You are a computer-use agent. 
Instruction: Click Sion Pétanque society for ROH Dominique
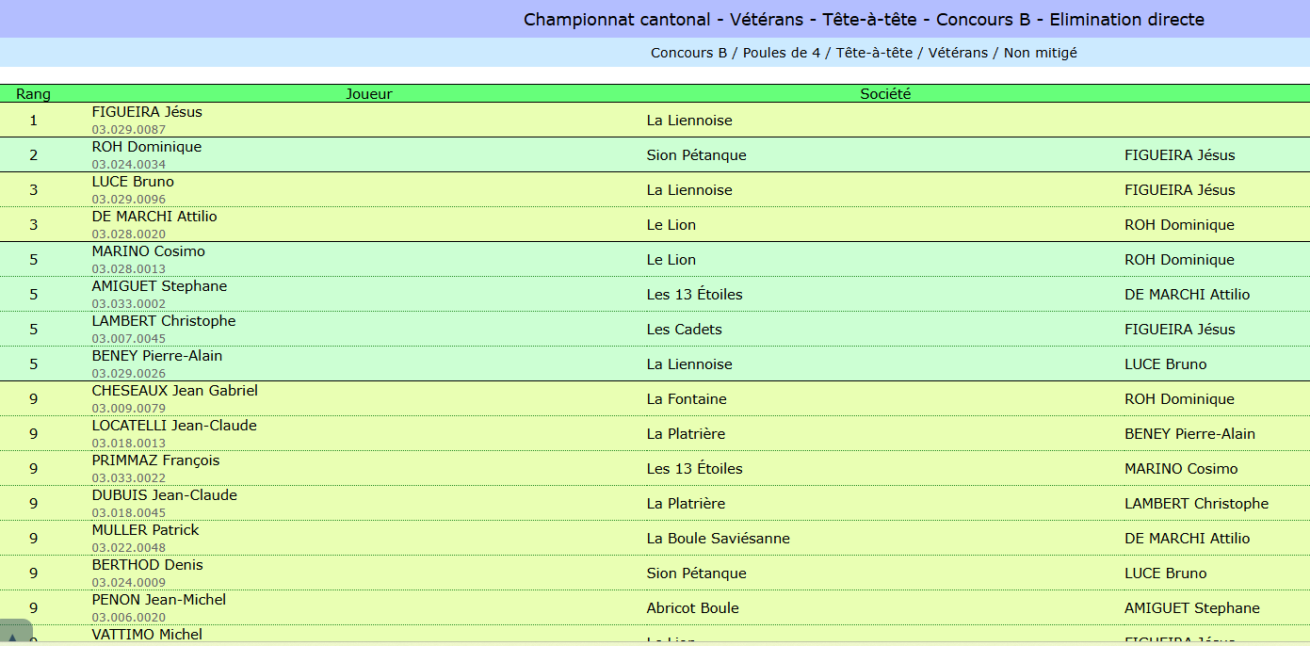click(x=696, y=155)
